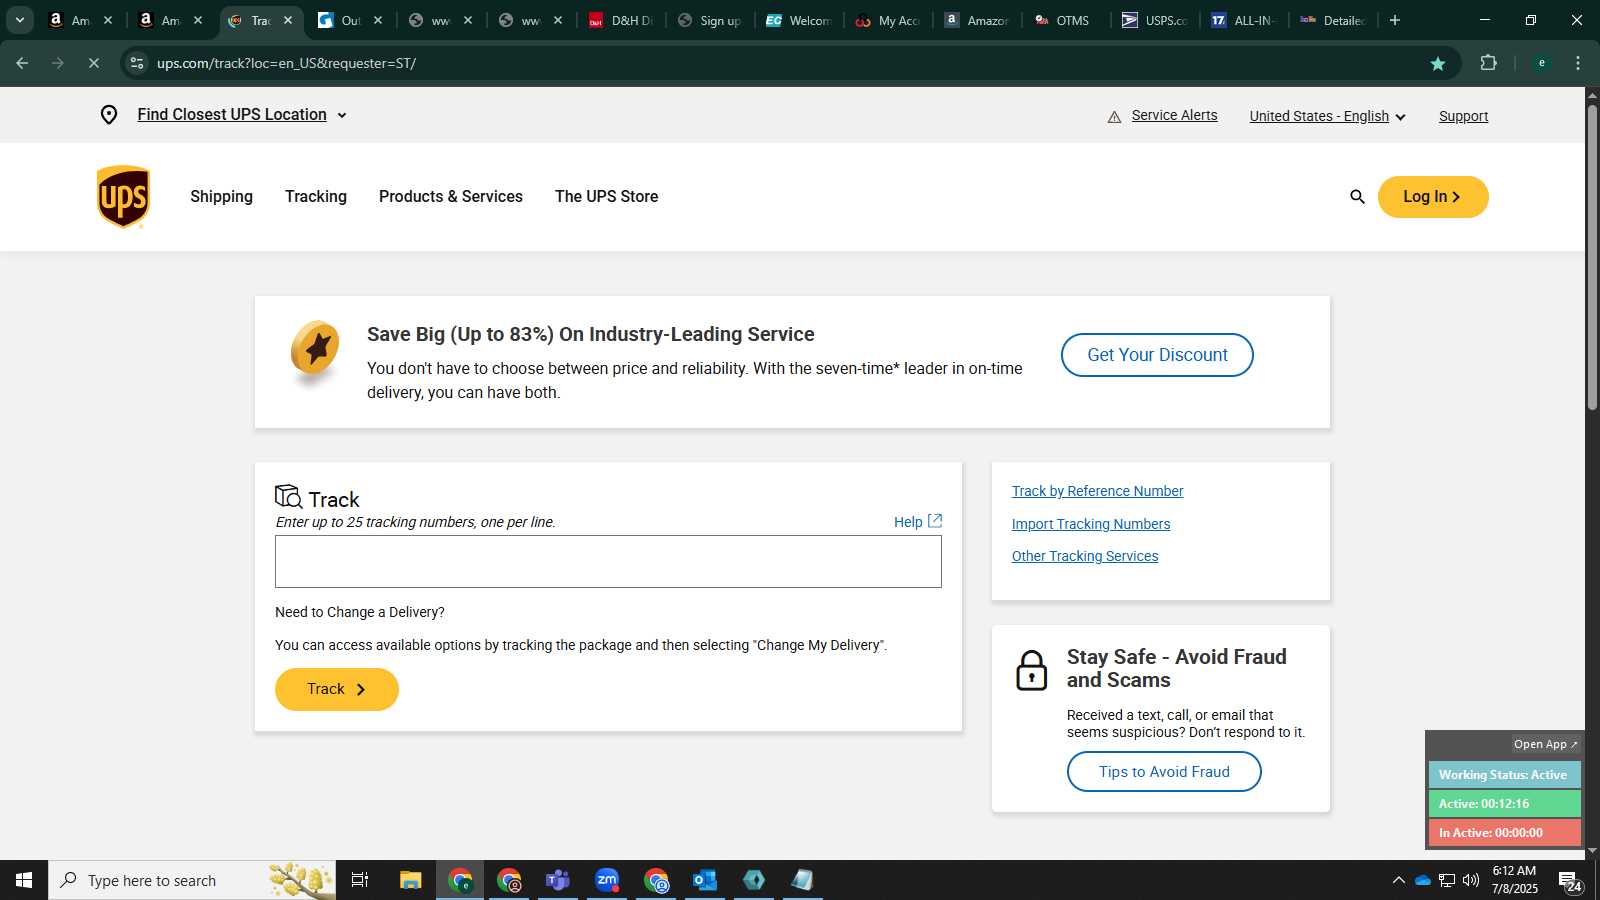Click the external link icon beside Help
Viewport: 1600px width, 900px height.
[935, 521]
